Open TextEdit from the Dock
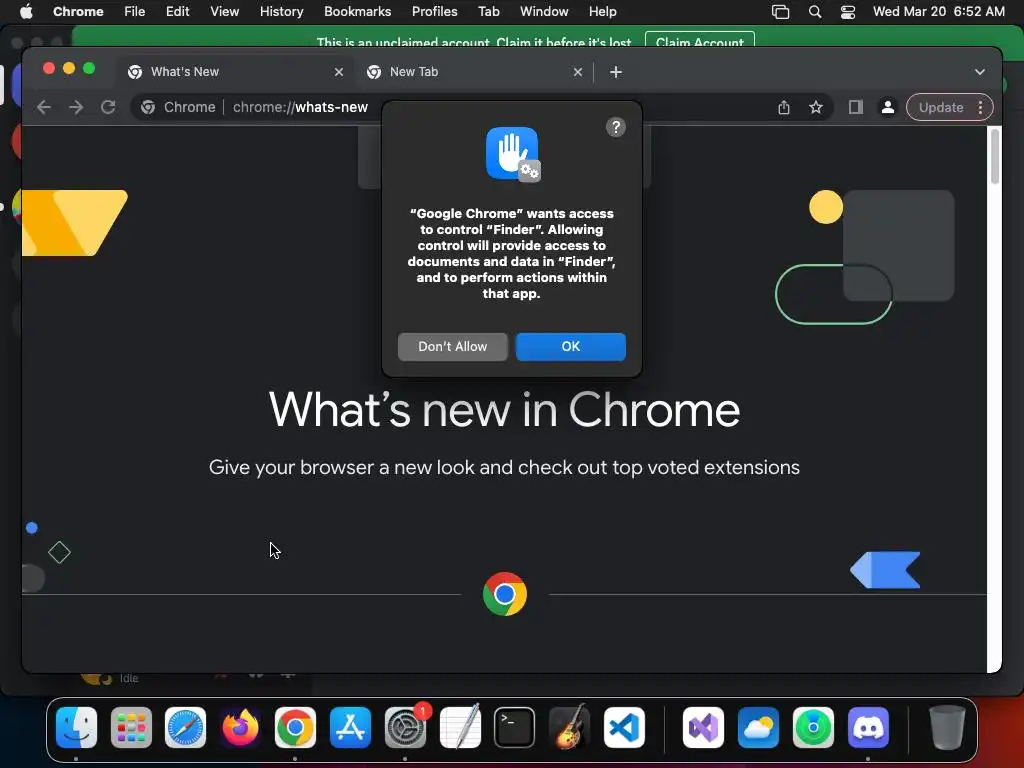Screen dimensions: 1024x768 tap(460, 727)
